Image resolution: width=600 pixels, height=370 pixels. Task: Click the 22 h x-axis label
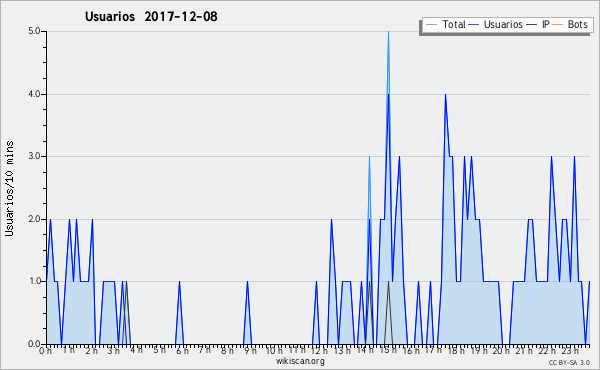(547, 350)
